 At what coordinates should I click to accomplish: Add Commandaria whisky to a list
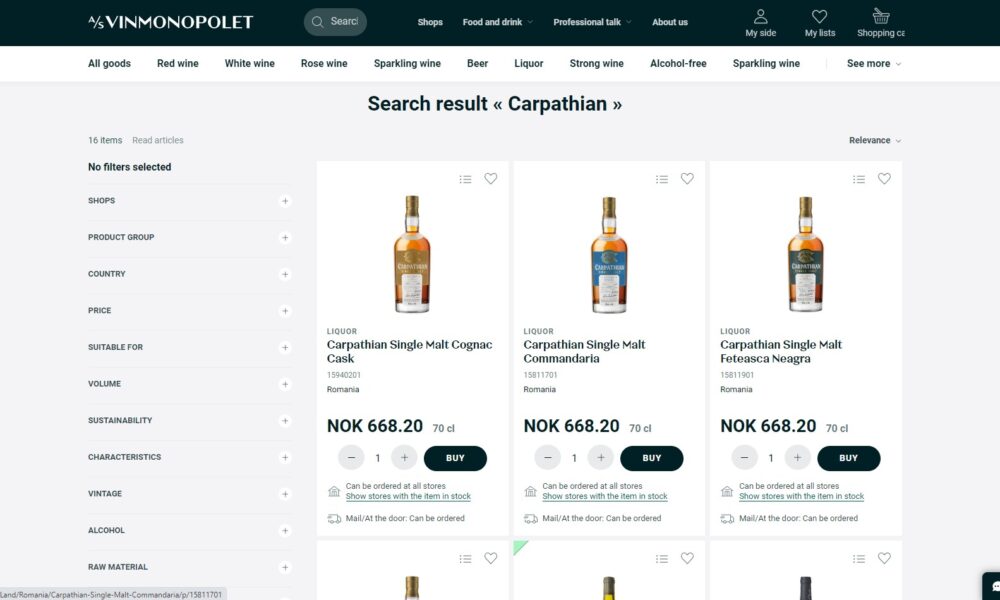662,179
